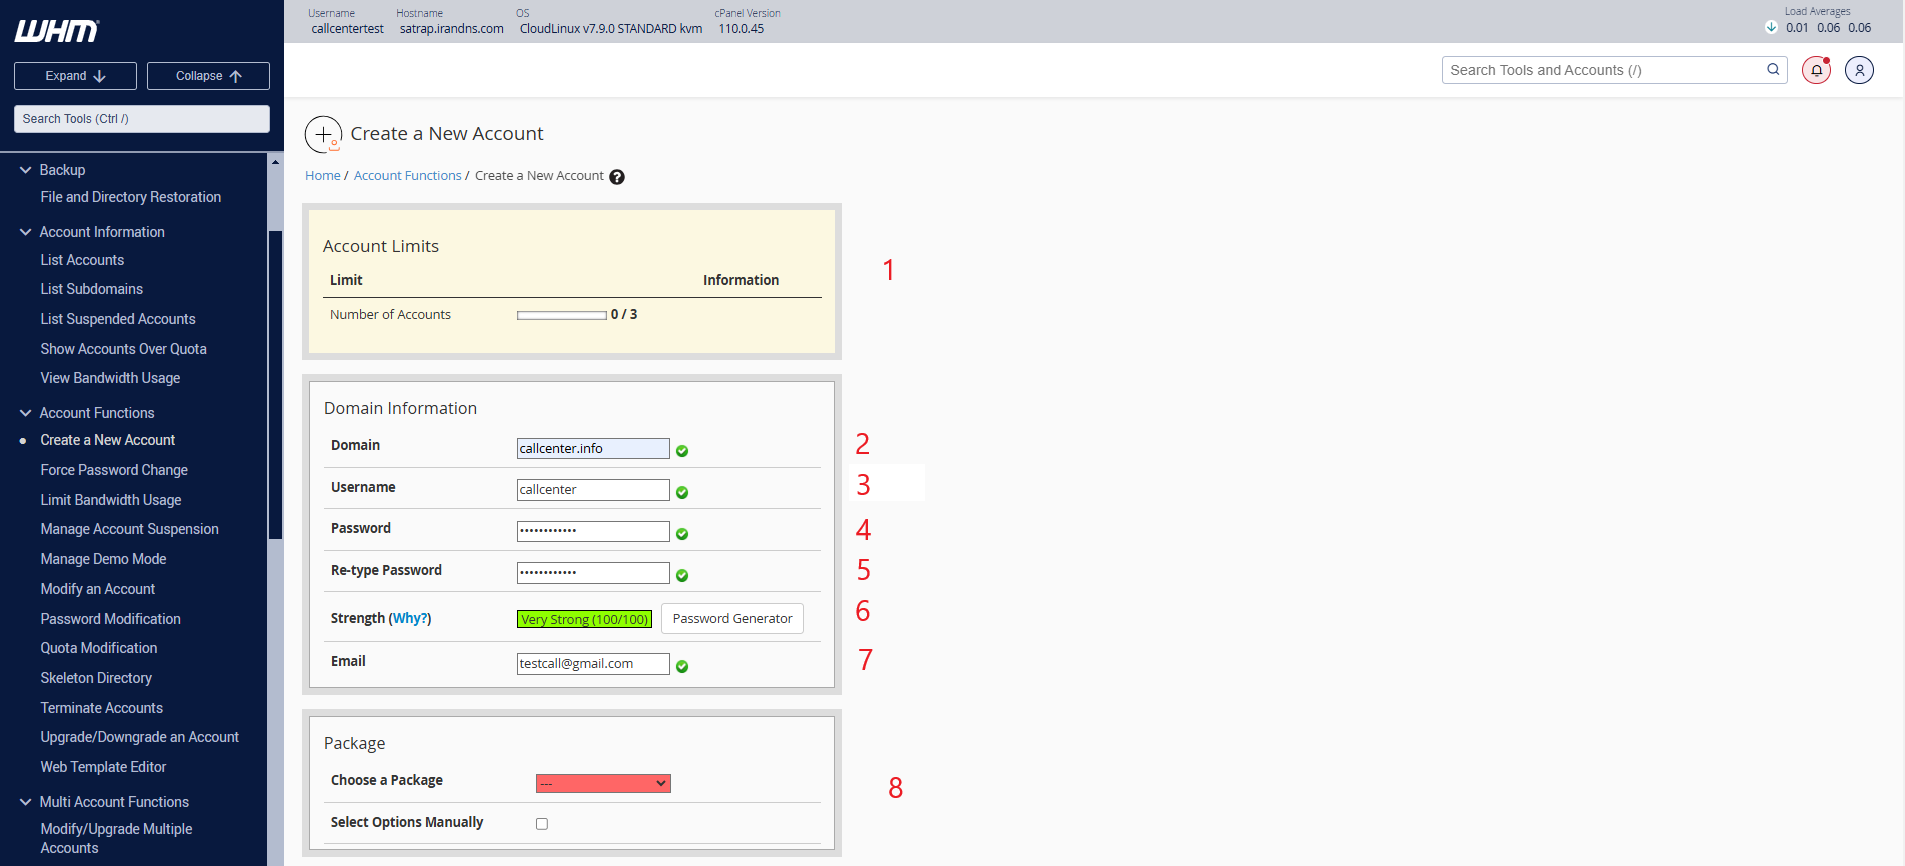Collapse the Account Information section
The height and width of the screenshot is (866, 1905).
tap(26, 232)
